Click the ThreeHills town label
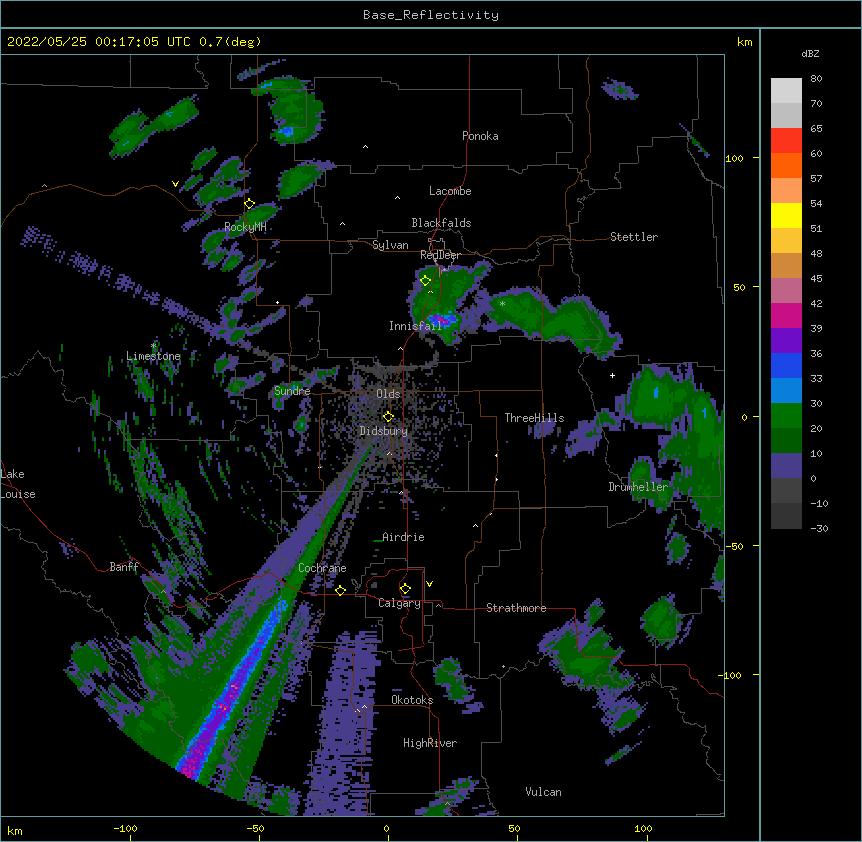 coord(534,418)
